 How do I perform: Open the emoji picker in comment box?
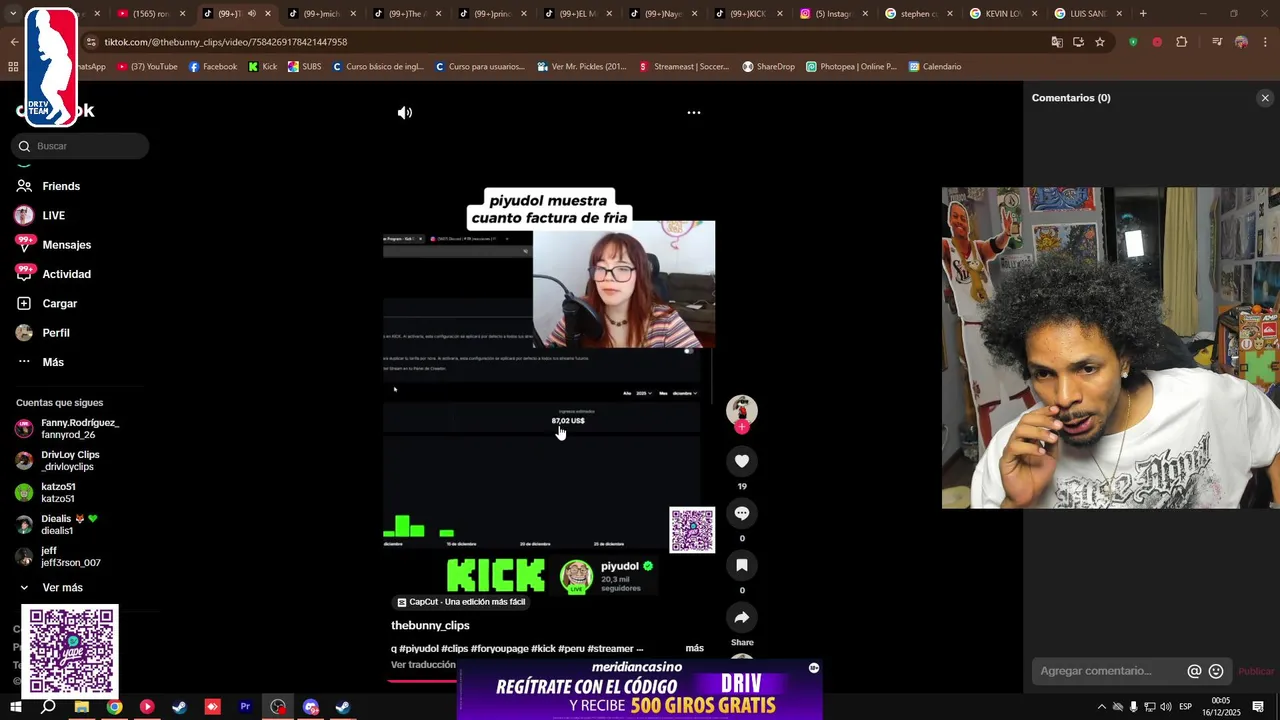pos(1216,671)
